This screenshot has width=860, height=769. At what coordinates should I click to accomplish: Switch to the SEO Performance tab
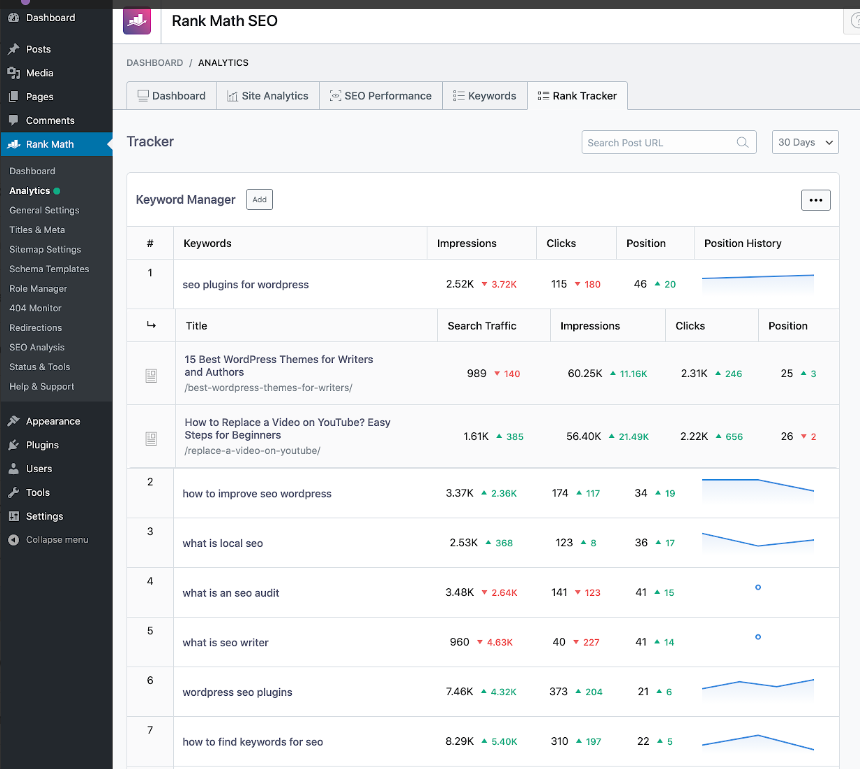click(381, 96)
